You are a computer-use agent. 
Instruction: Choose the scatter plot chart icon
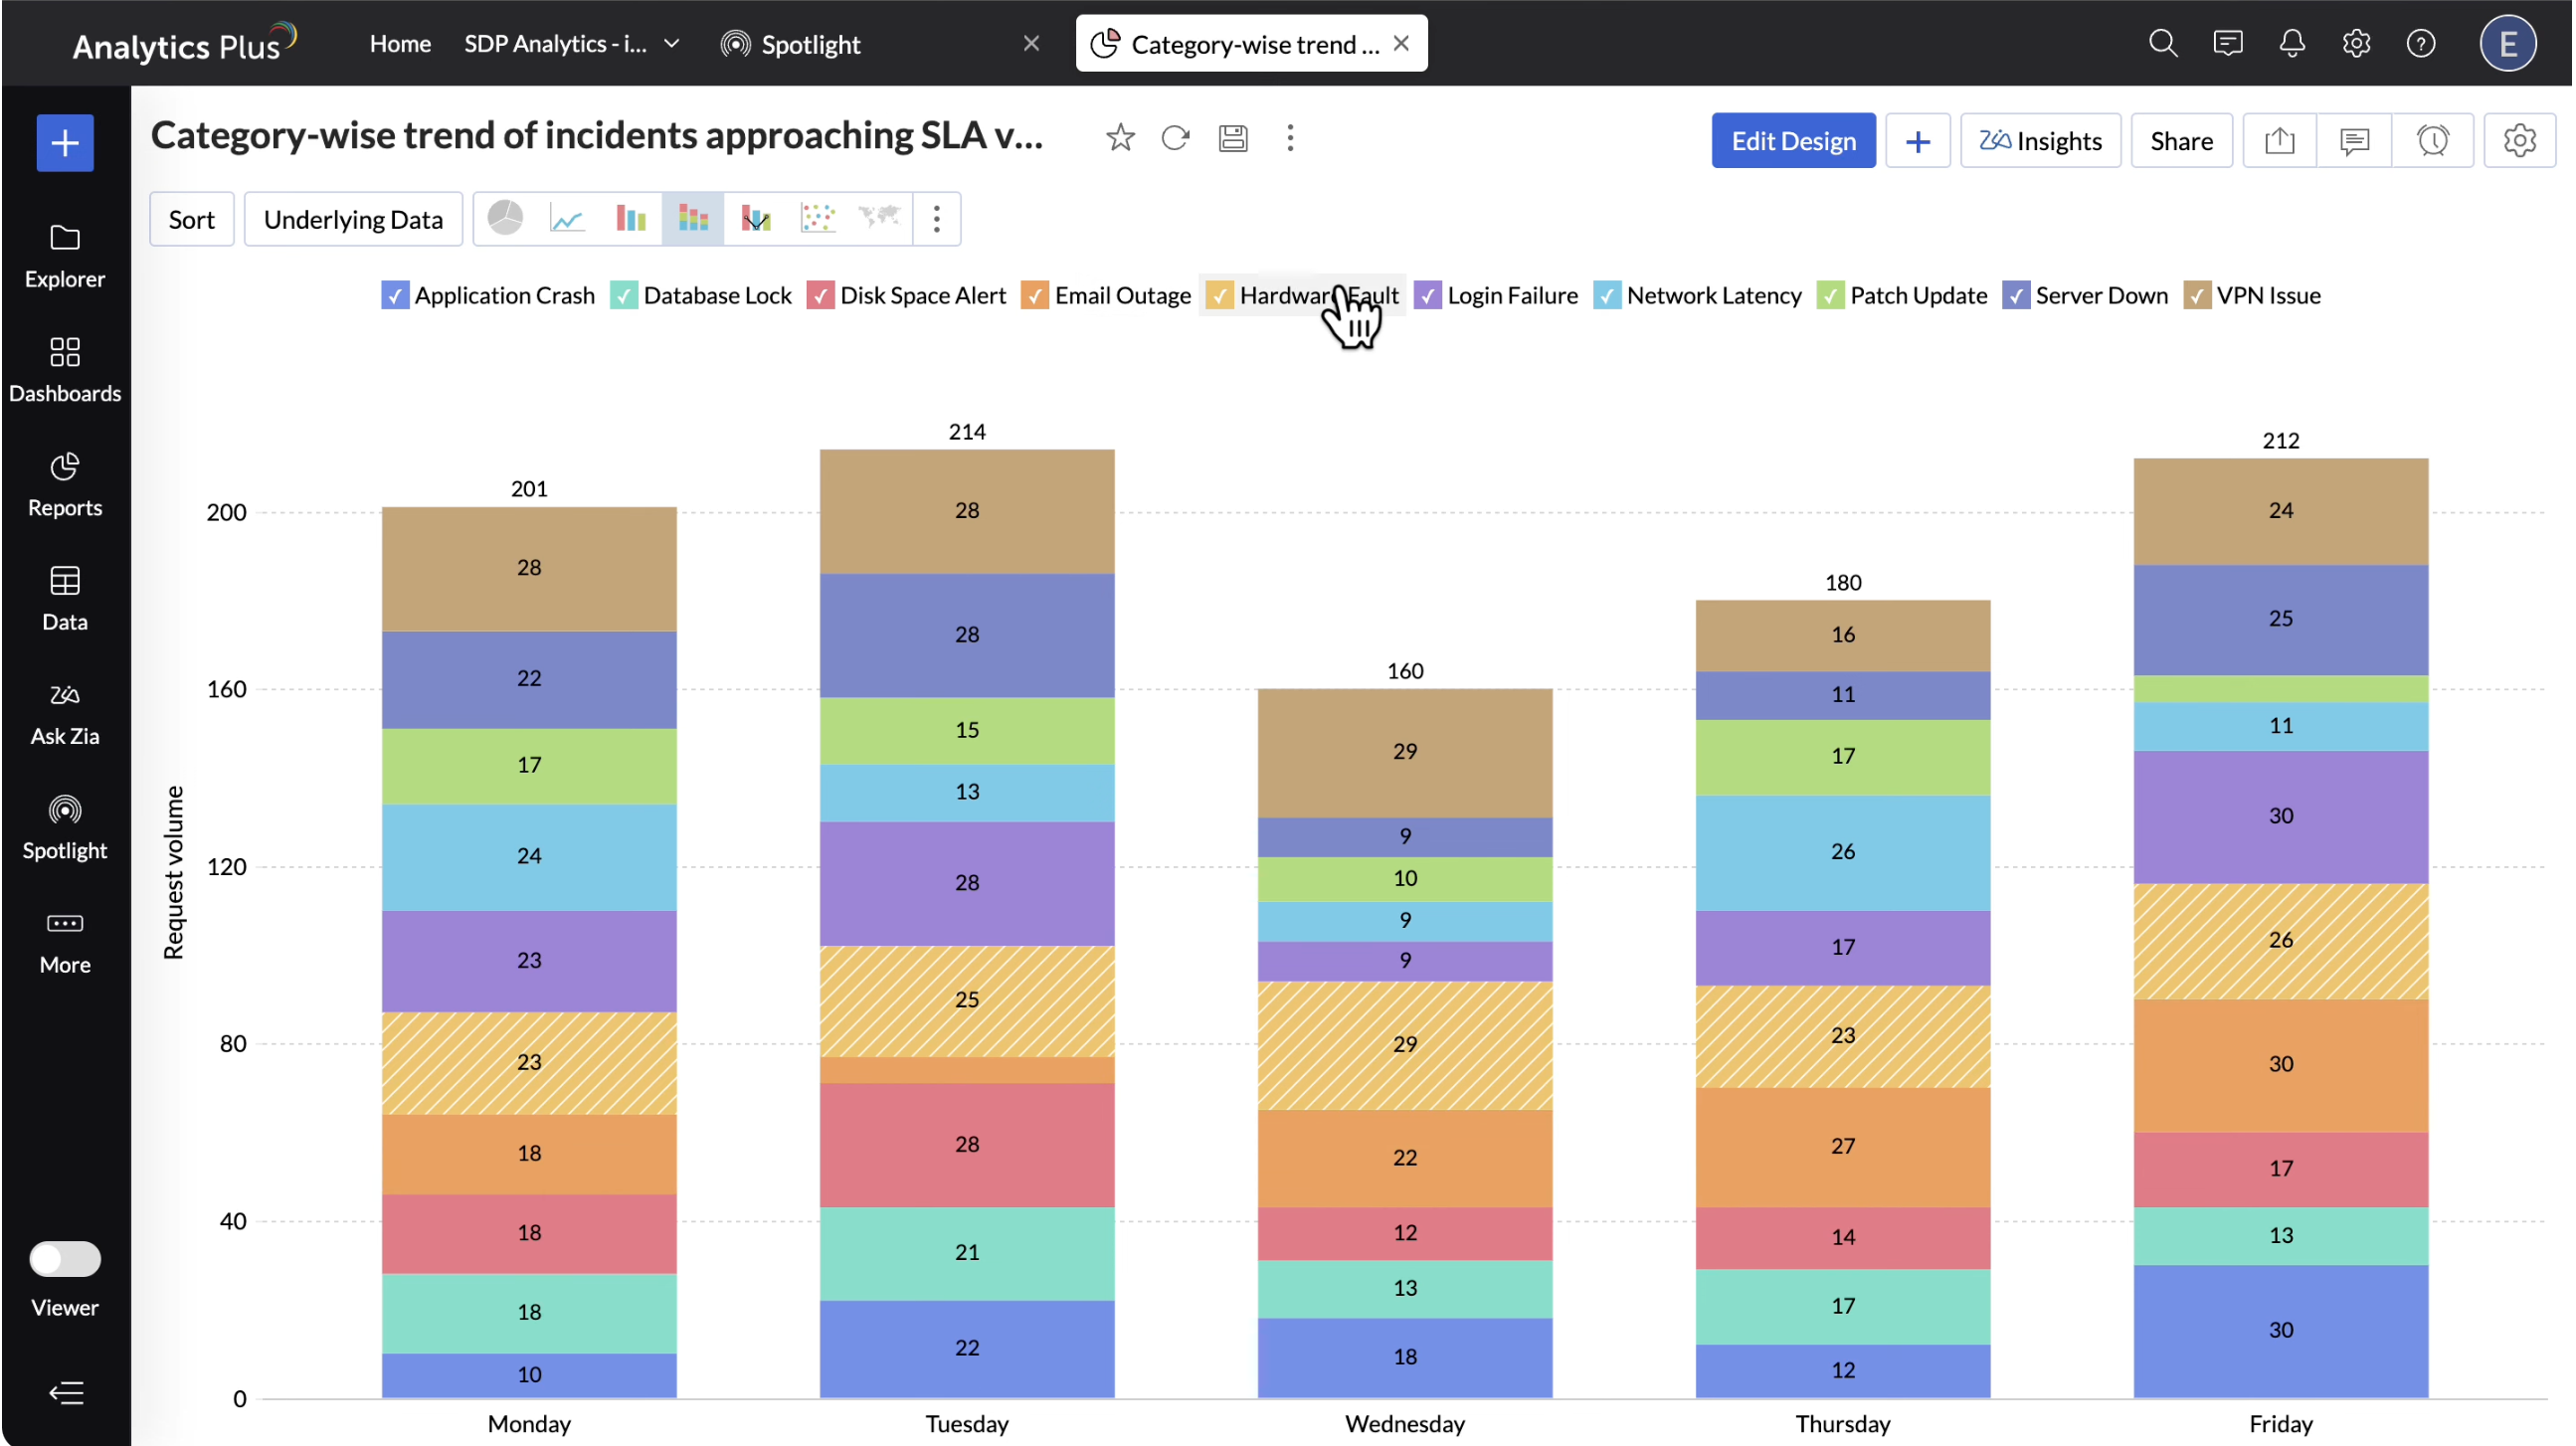coord(818,218)
